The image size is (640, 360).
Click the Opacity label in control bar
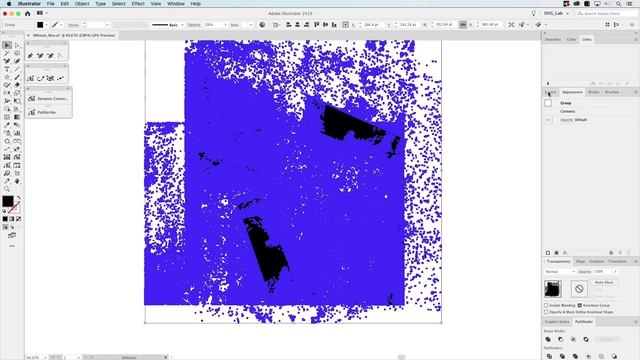[x=194, y=25]
